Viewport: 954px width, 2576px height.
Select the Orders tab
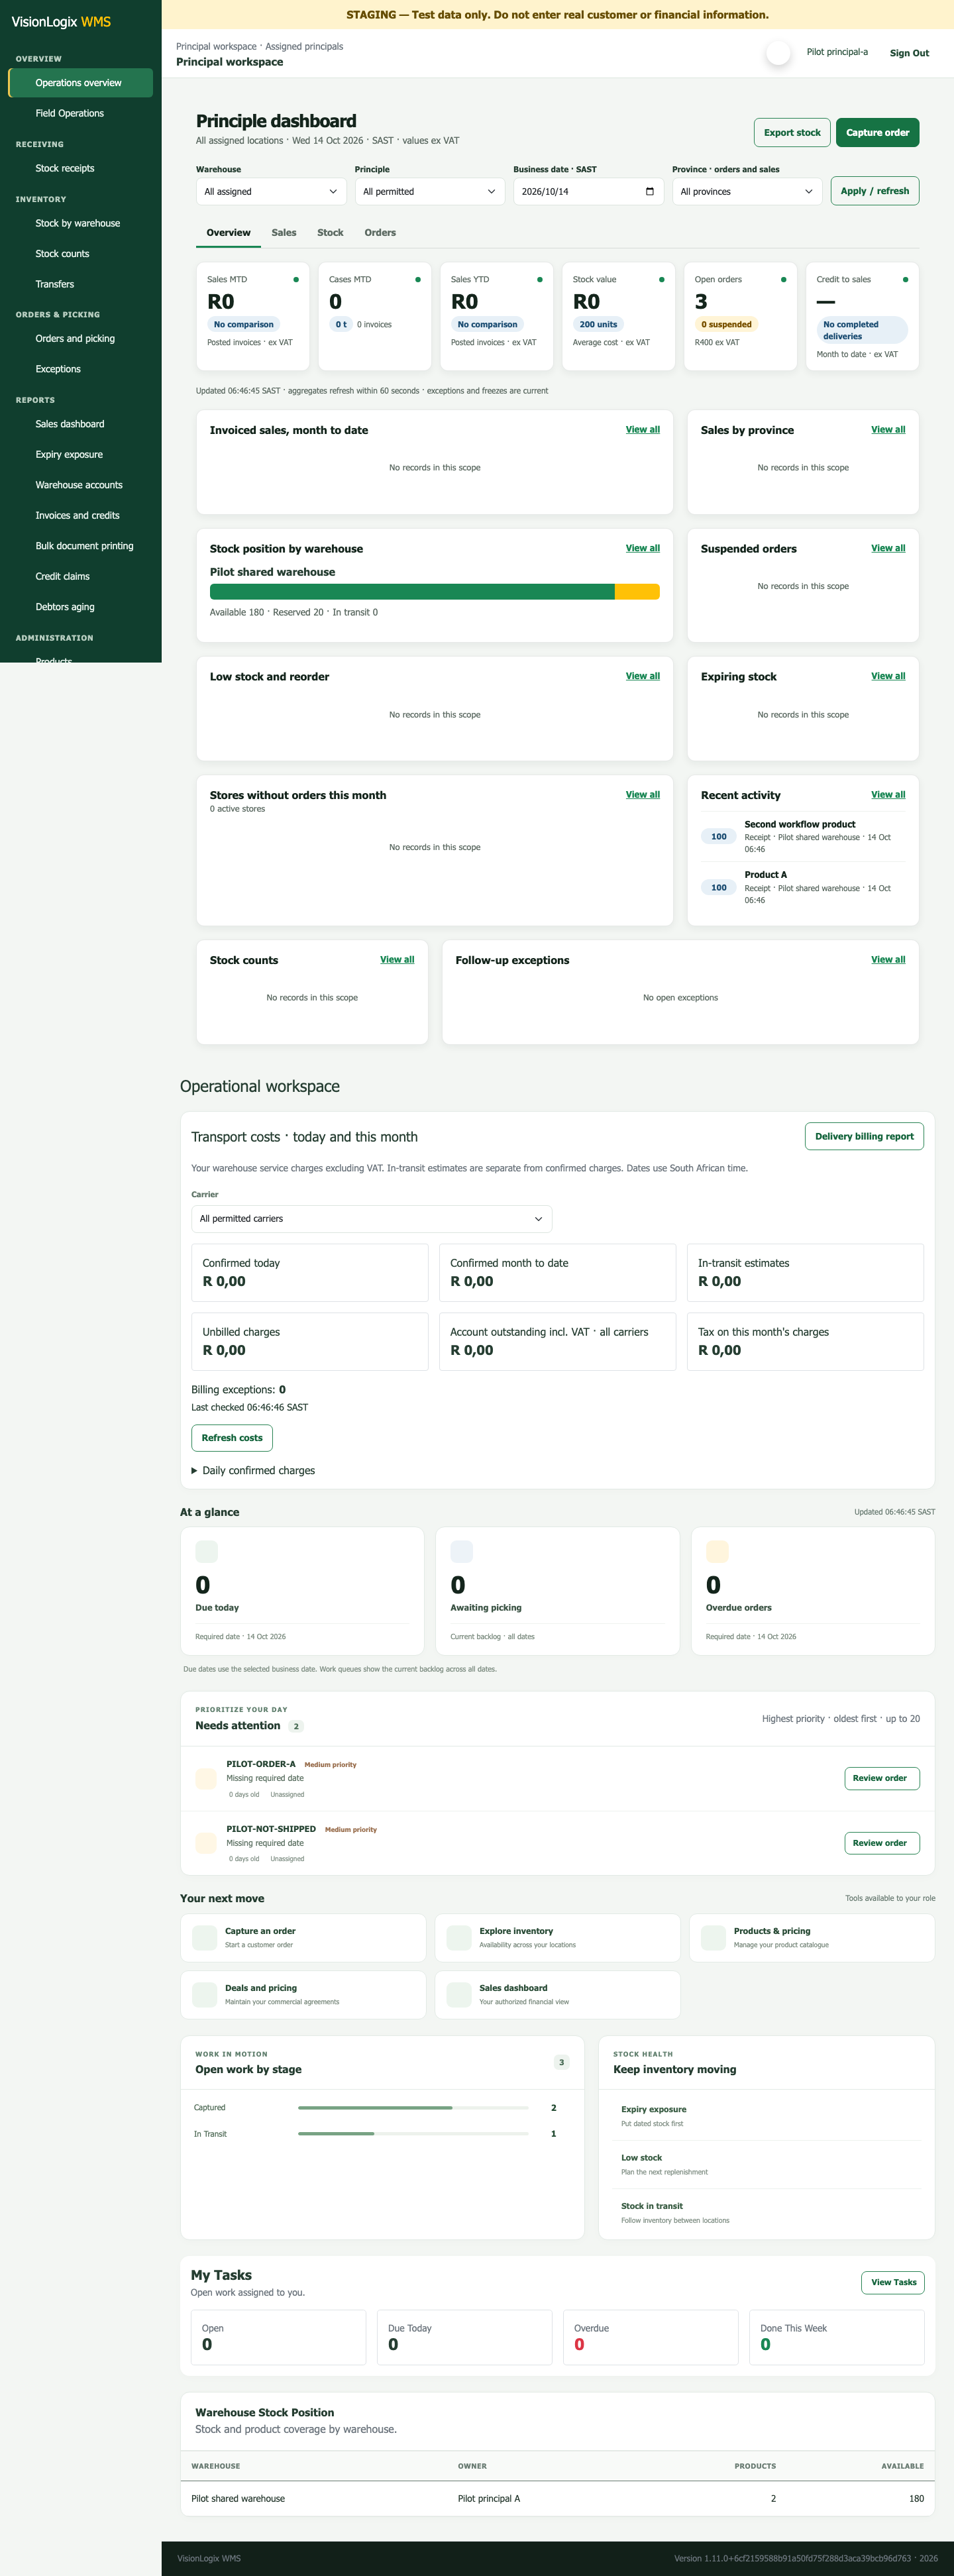(380, 233)
